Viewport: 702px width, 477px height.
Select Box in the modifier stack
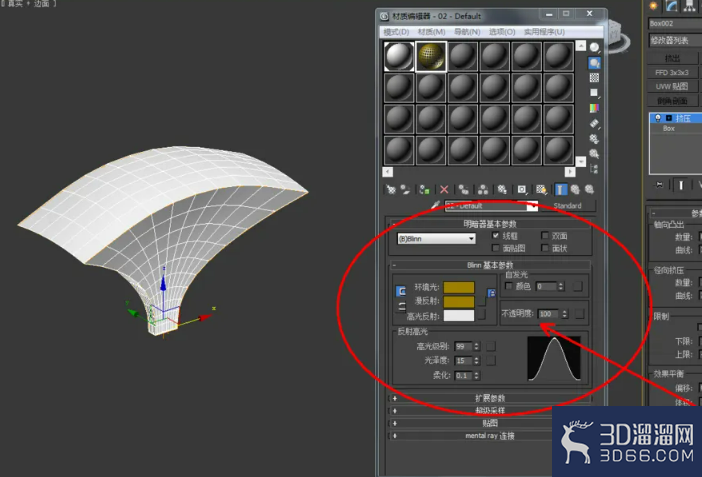click(669, 129)
